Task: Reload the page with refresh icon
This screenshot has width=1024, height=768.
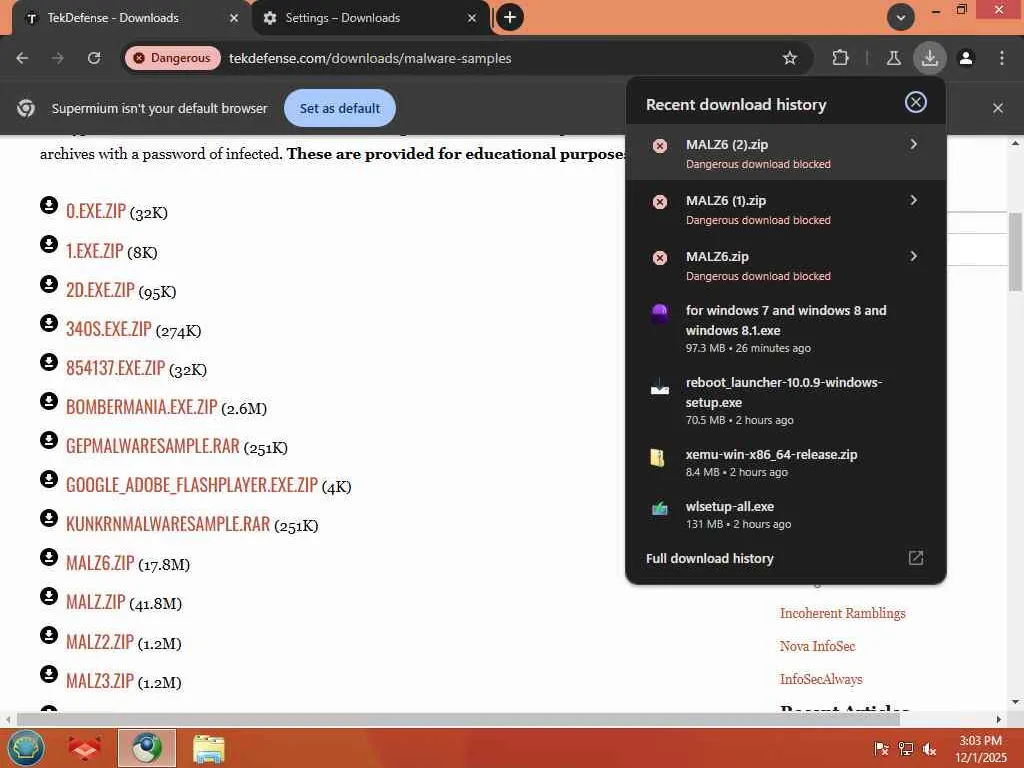Action: coord(94,58)
